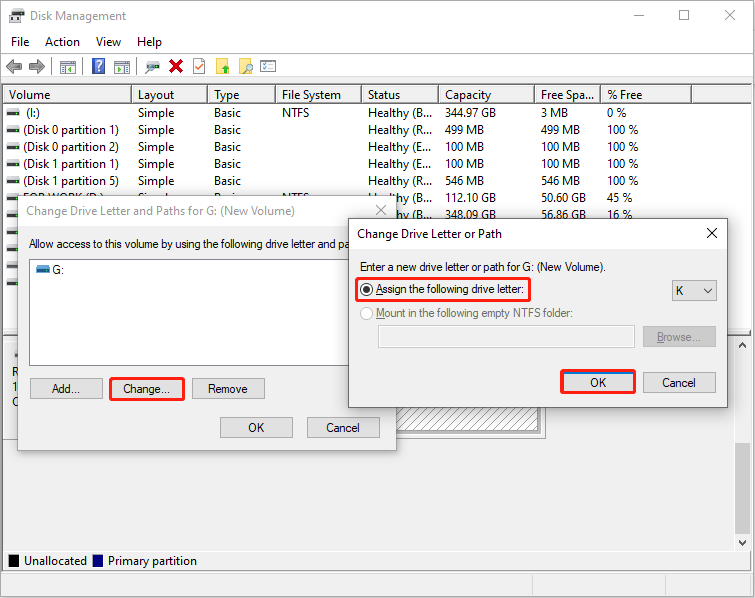Click the Remove button
The width and height of the screenshot is (755, 598).
point(228,389)
